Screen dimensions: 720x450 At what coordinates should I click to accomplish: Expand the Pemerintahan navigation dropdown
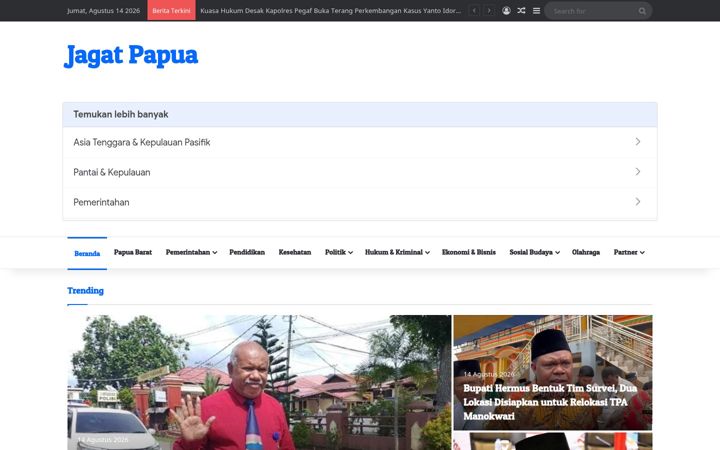[191, 252]
